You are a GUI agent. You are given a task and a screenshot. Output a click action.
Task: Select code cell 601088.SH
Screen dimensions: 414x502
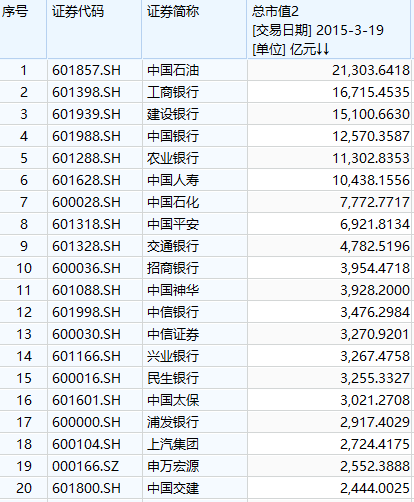click(95, 290)
